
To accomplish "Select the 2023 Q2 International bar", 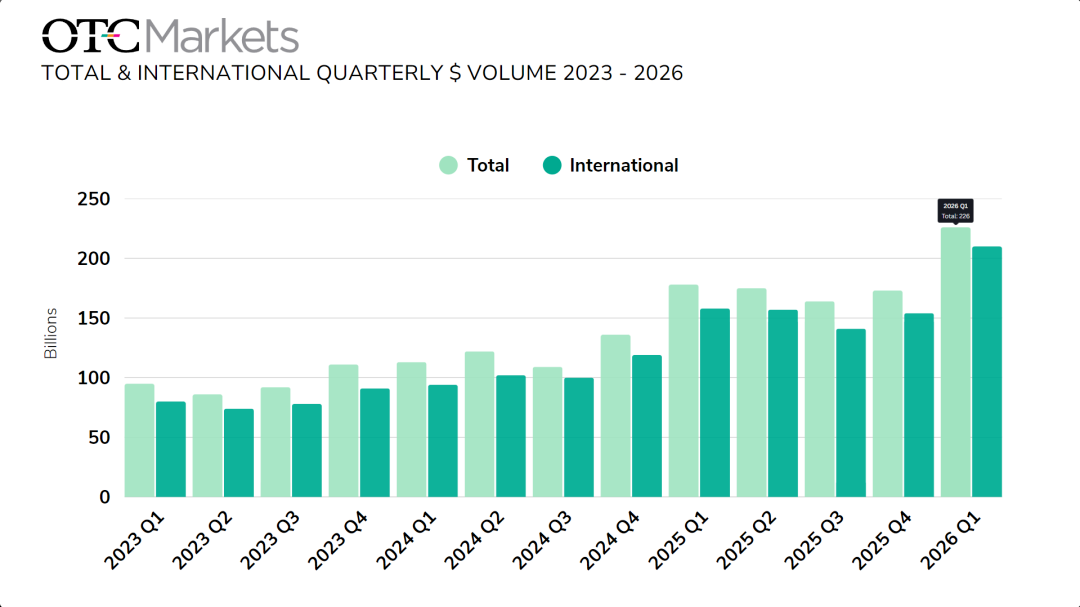I will click(238, 453).
